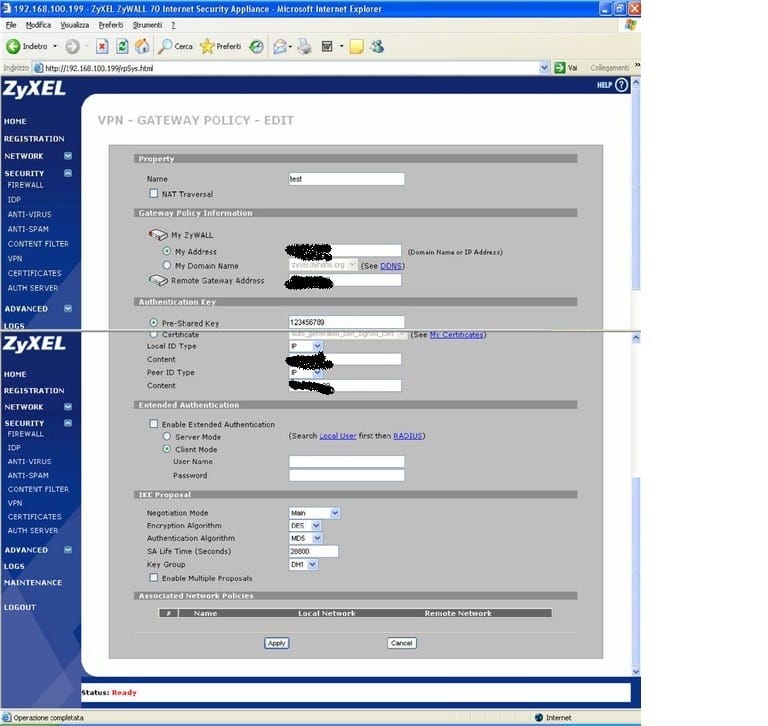The image size is (768, 726).
Task: Select the My Address radio button
Action: [167, 251]
